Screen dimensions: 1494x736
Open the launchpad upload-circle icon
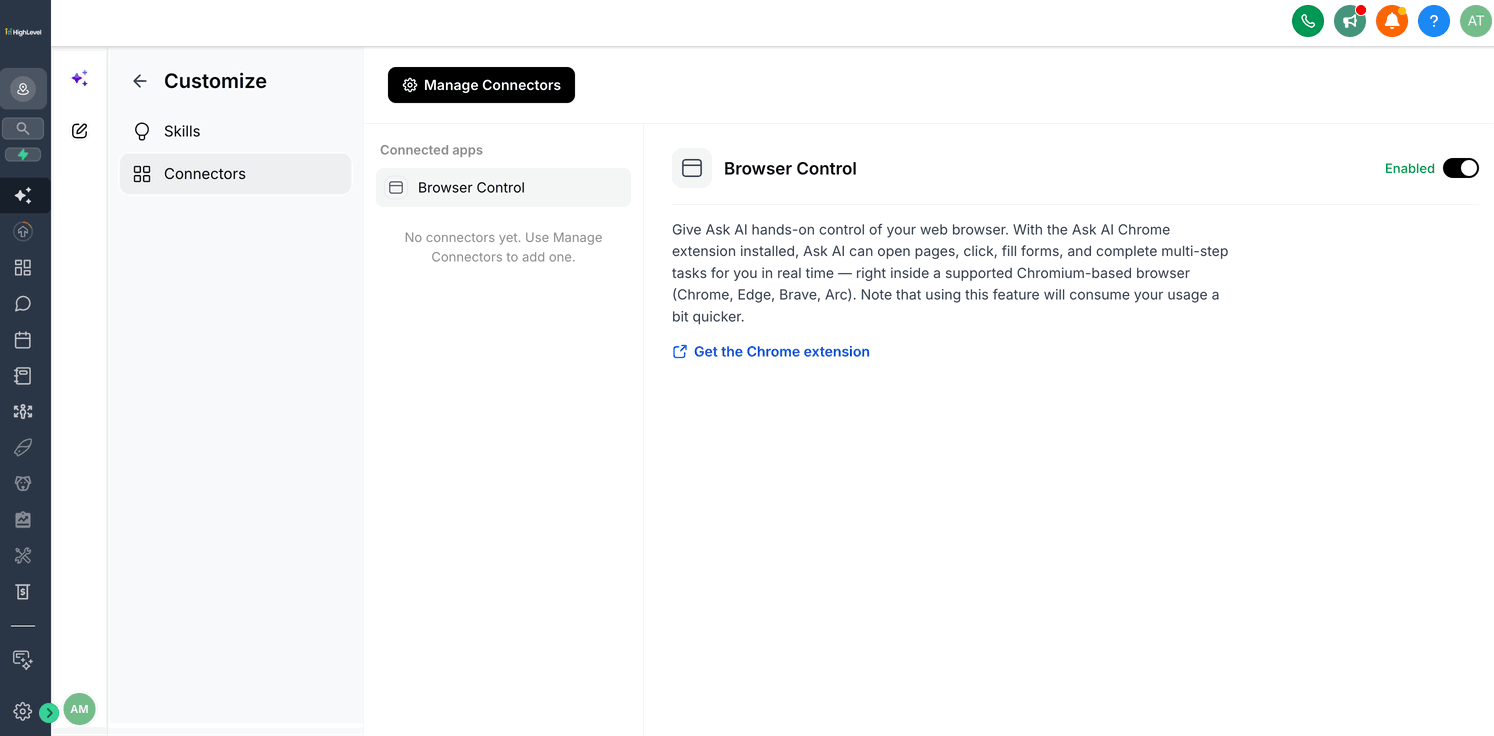coord(23,232)
